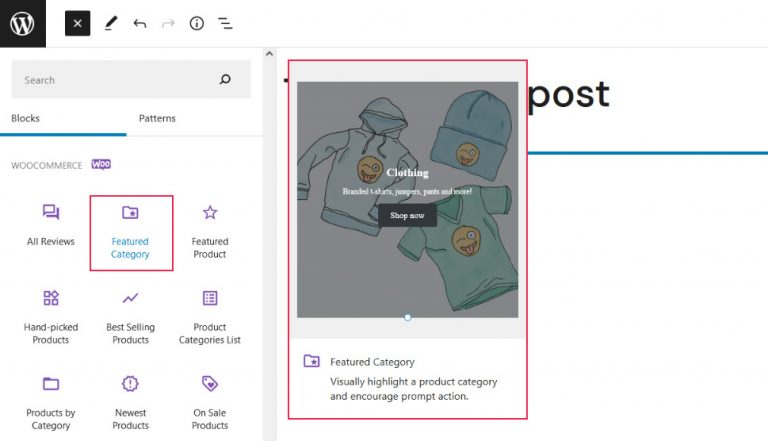The width and height of the screenshot is (768, 441).
Task: Open the document details info icon
Action: [x=197, y=23]
